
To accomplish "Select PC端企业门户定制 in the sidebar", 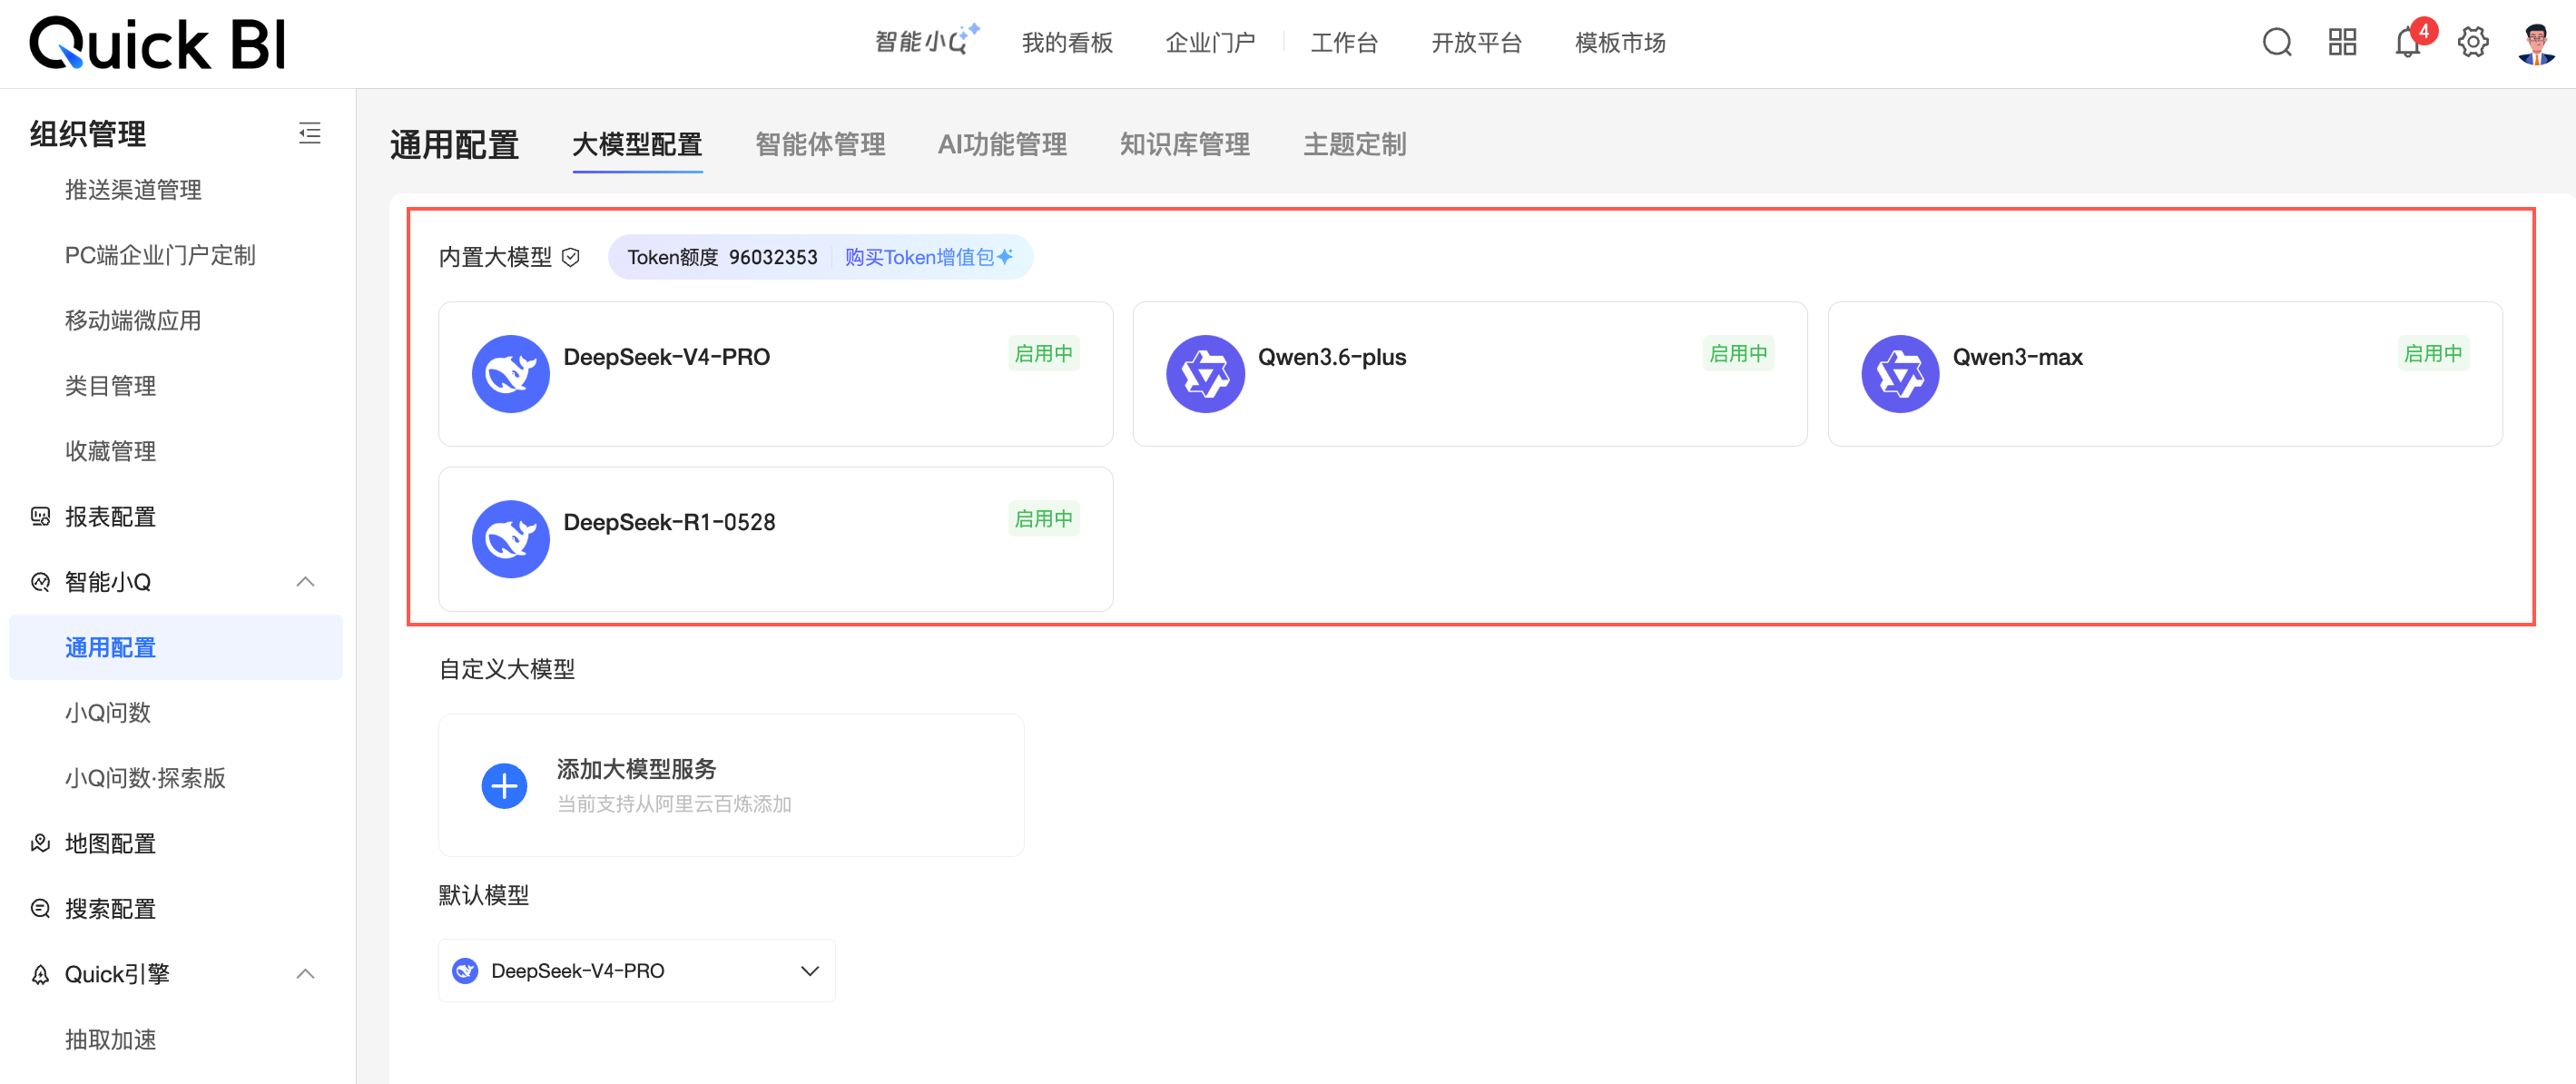I will (160, 255).
